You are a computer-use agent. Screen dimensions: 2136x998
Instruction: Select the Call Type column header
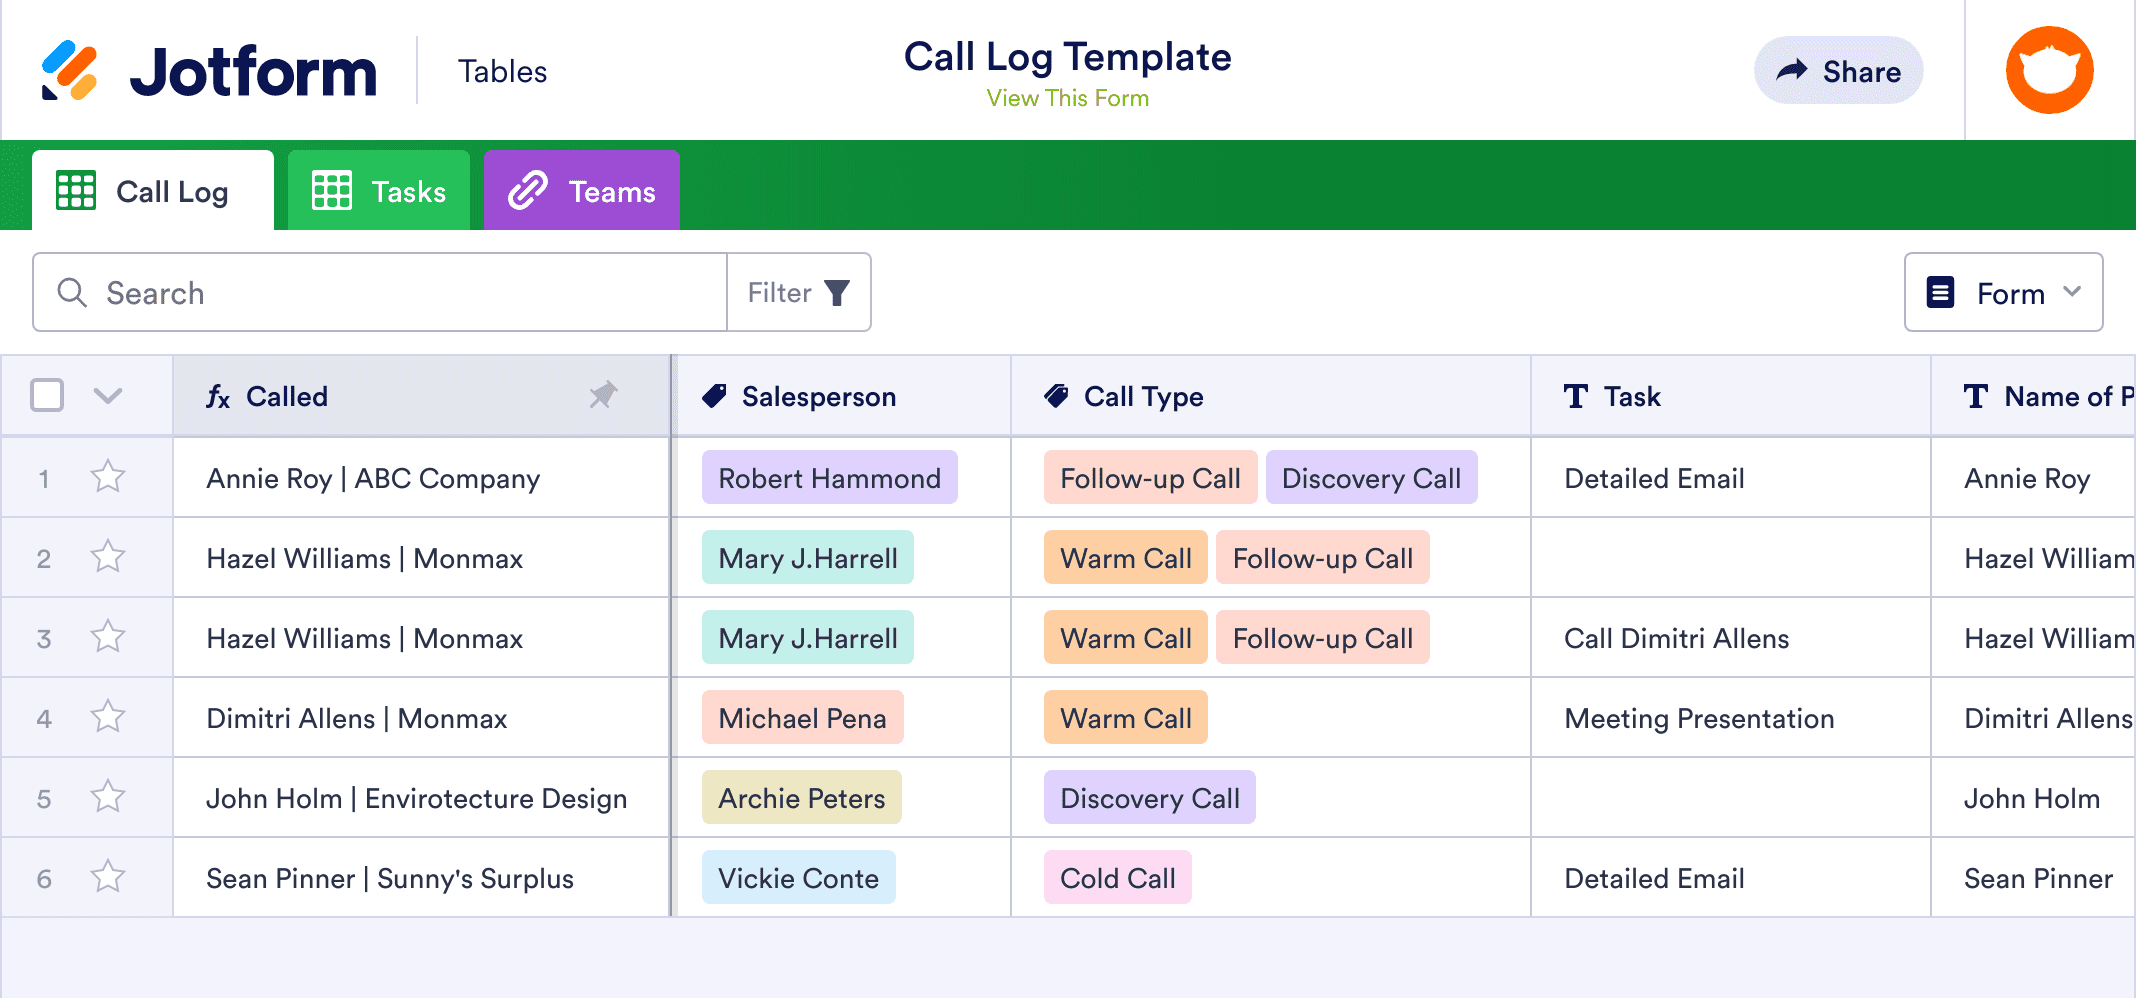(1271, 396)
